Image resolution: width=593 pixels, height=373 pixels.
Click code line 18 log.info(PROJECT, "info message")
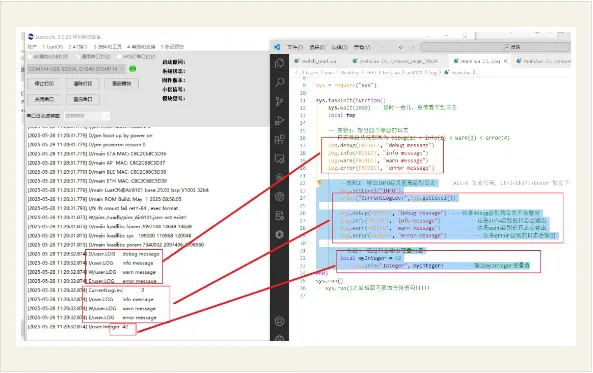(x=378, y=153)
